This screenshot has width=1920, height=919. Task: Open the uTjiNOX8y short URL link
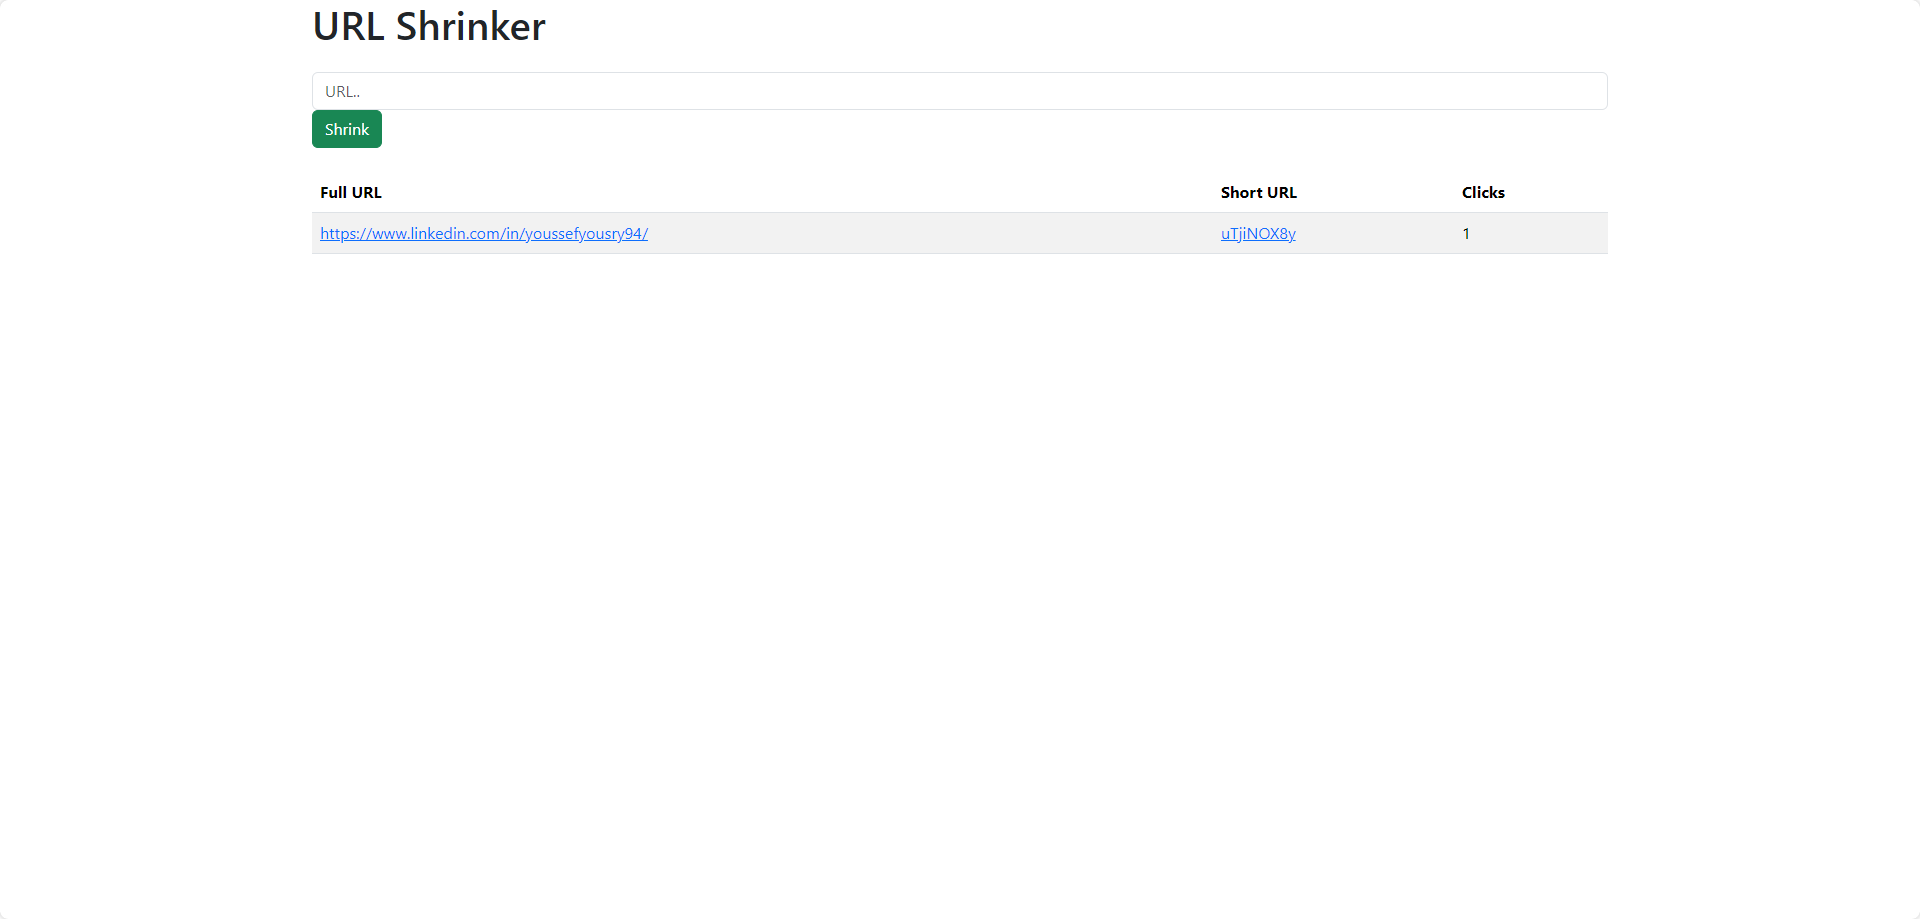(x=1258, y=234)
